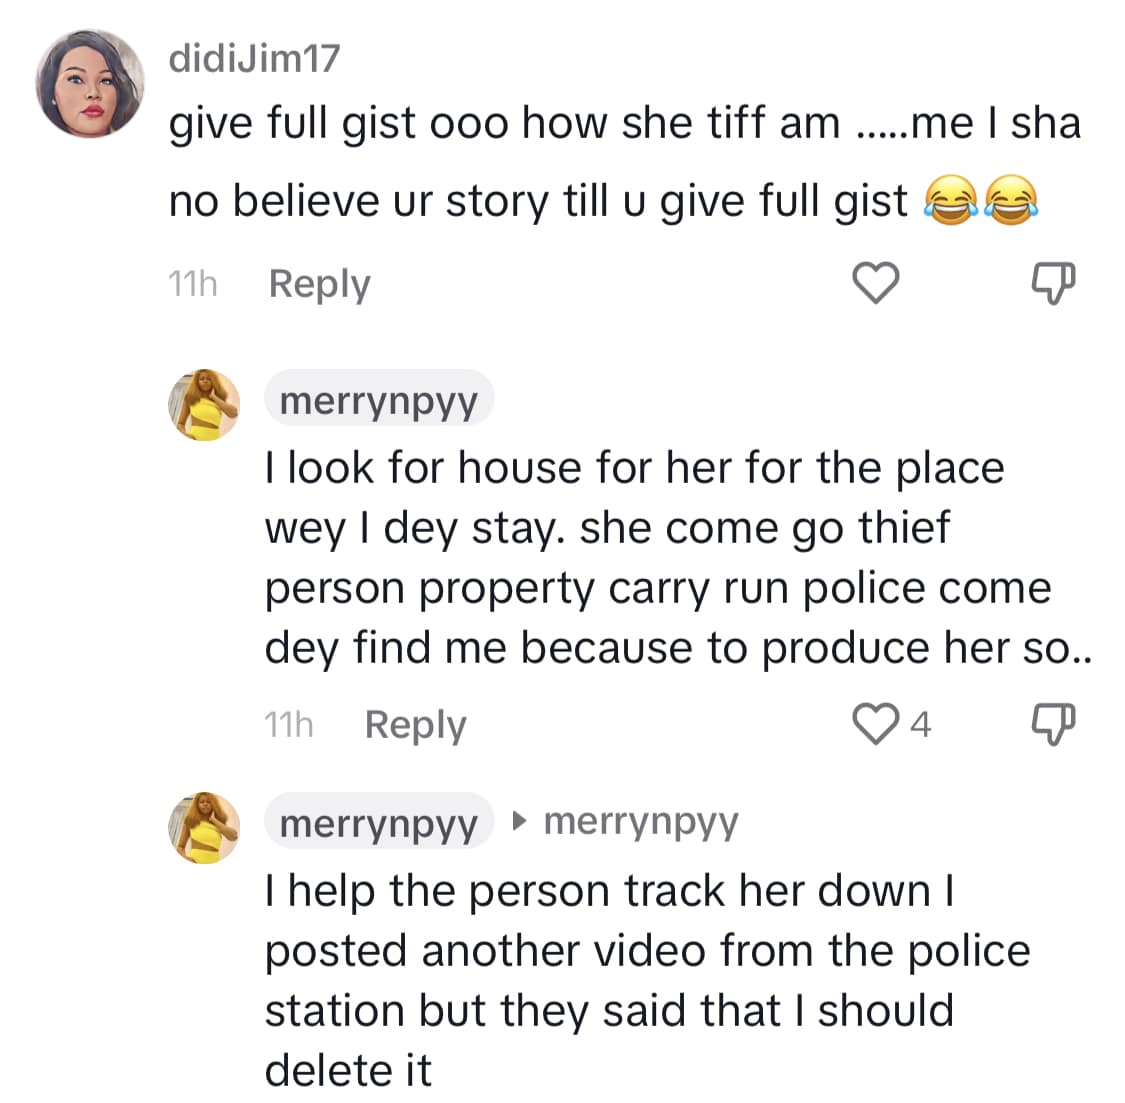Tap the 11h timestamp under merrynpyy's reply
This screenshot has height=1103, width=1125.
[288, 724]
